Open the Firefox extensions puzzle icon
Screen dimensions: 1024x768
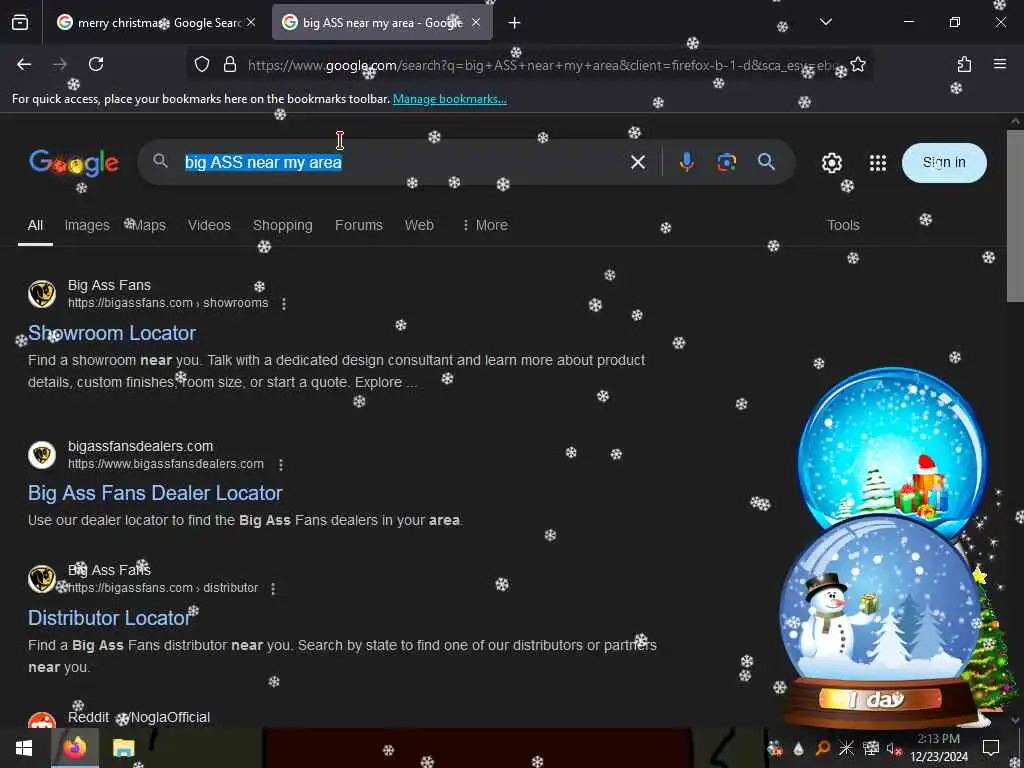coord(964,64)
